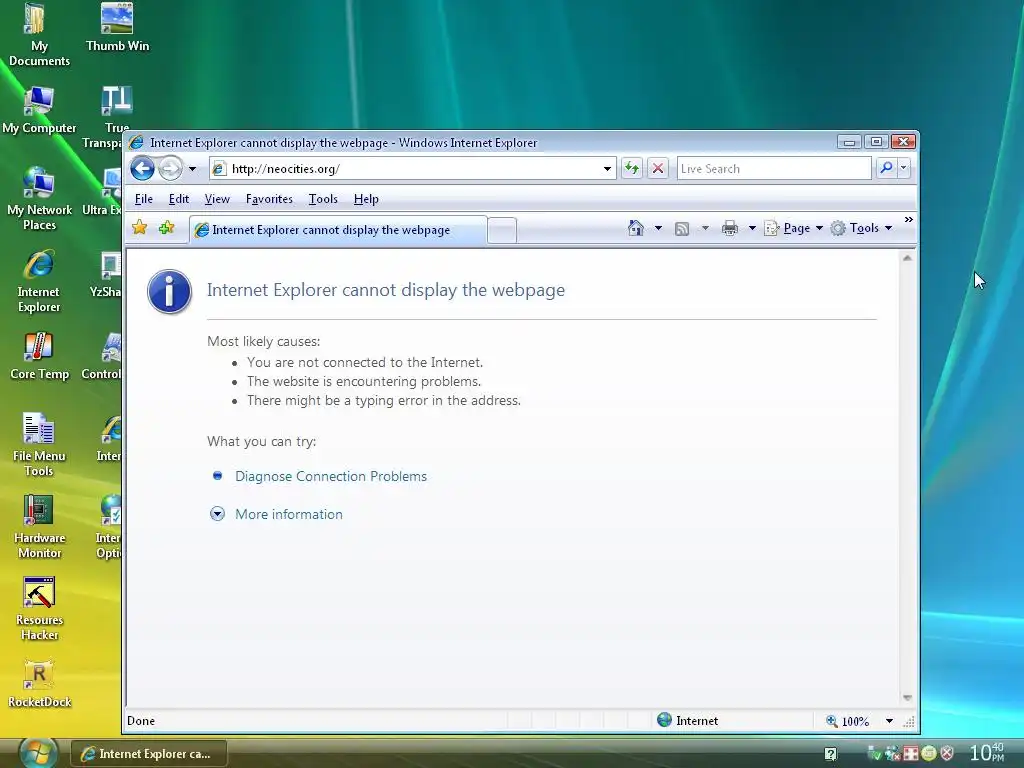Click Diagnose Connection Problems link
Viewport: 1024px width, 768px height.
[330, 476]
